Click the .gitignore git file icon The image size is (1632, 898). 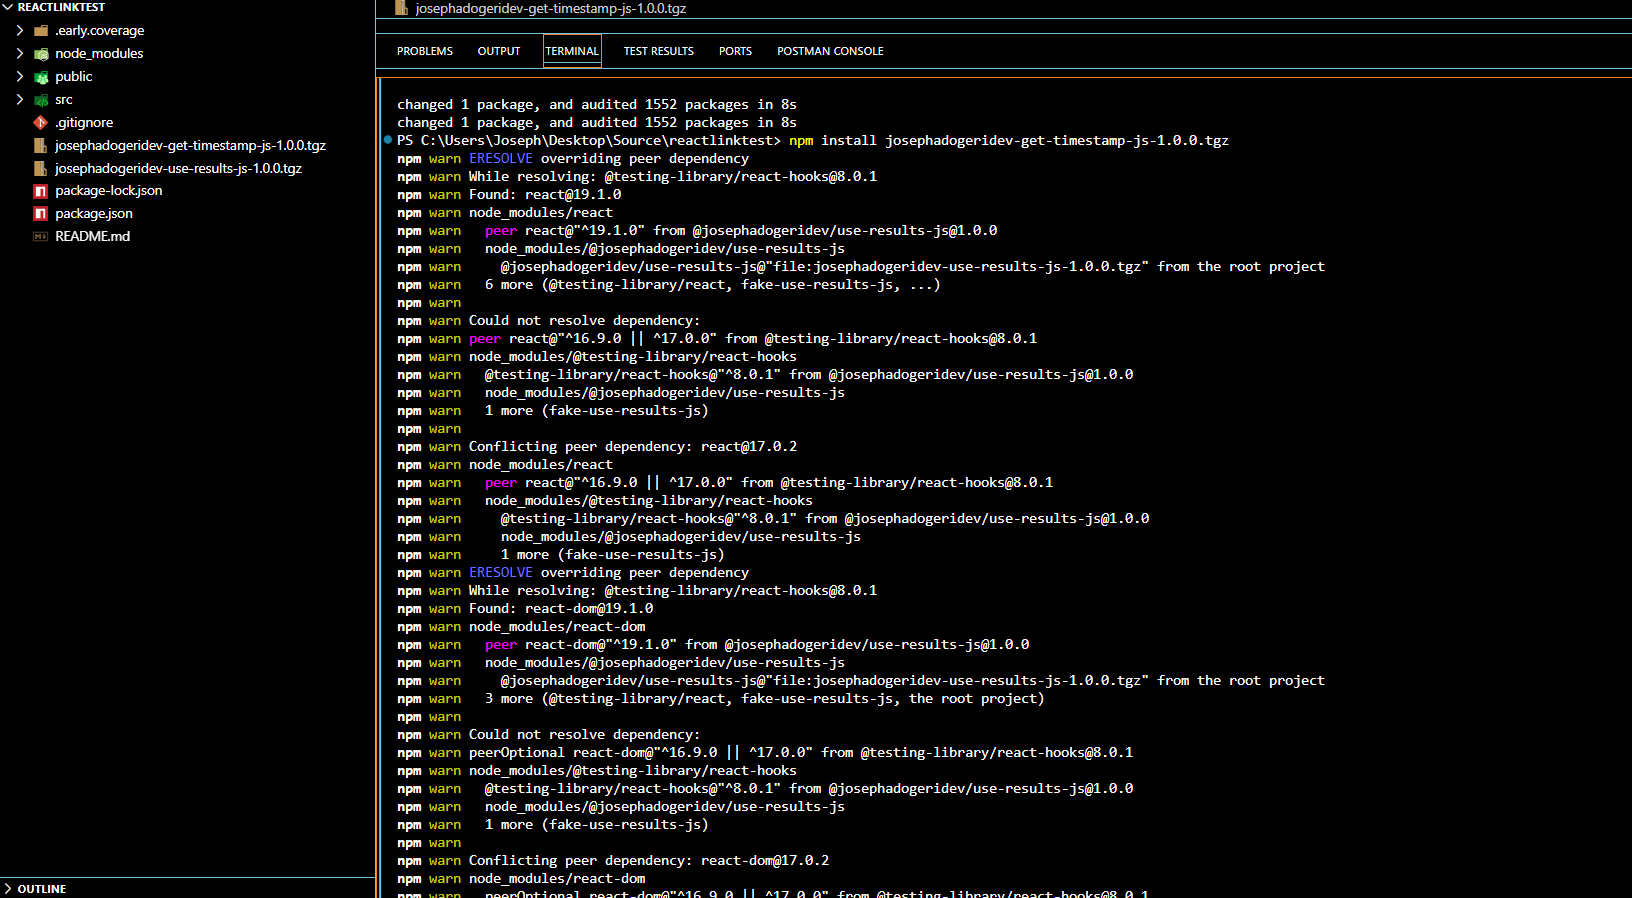coord(41,123)
